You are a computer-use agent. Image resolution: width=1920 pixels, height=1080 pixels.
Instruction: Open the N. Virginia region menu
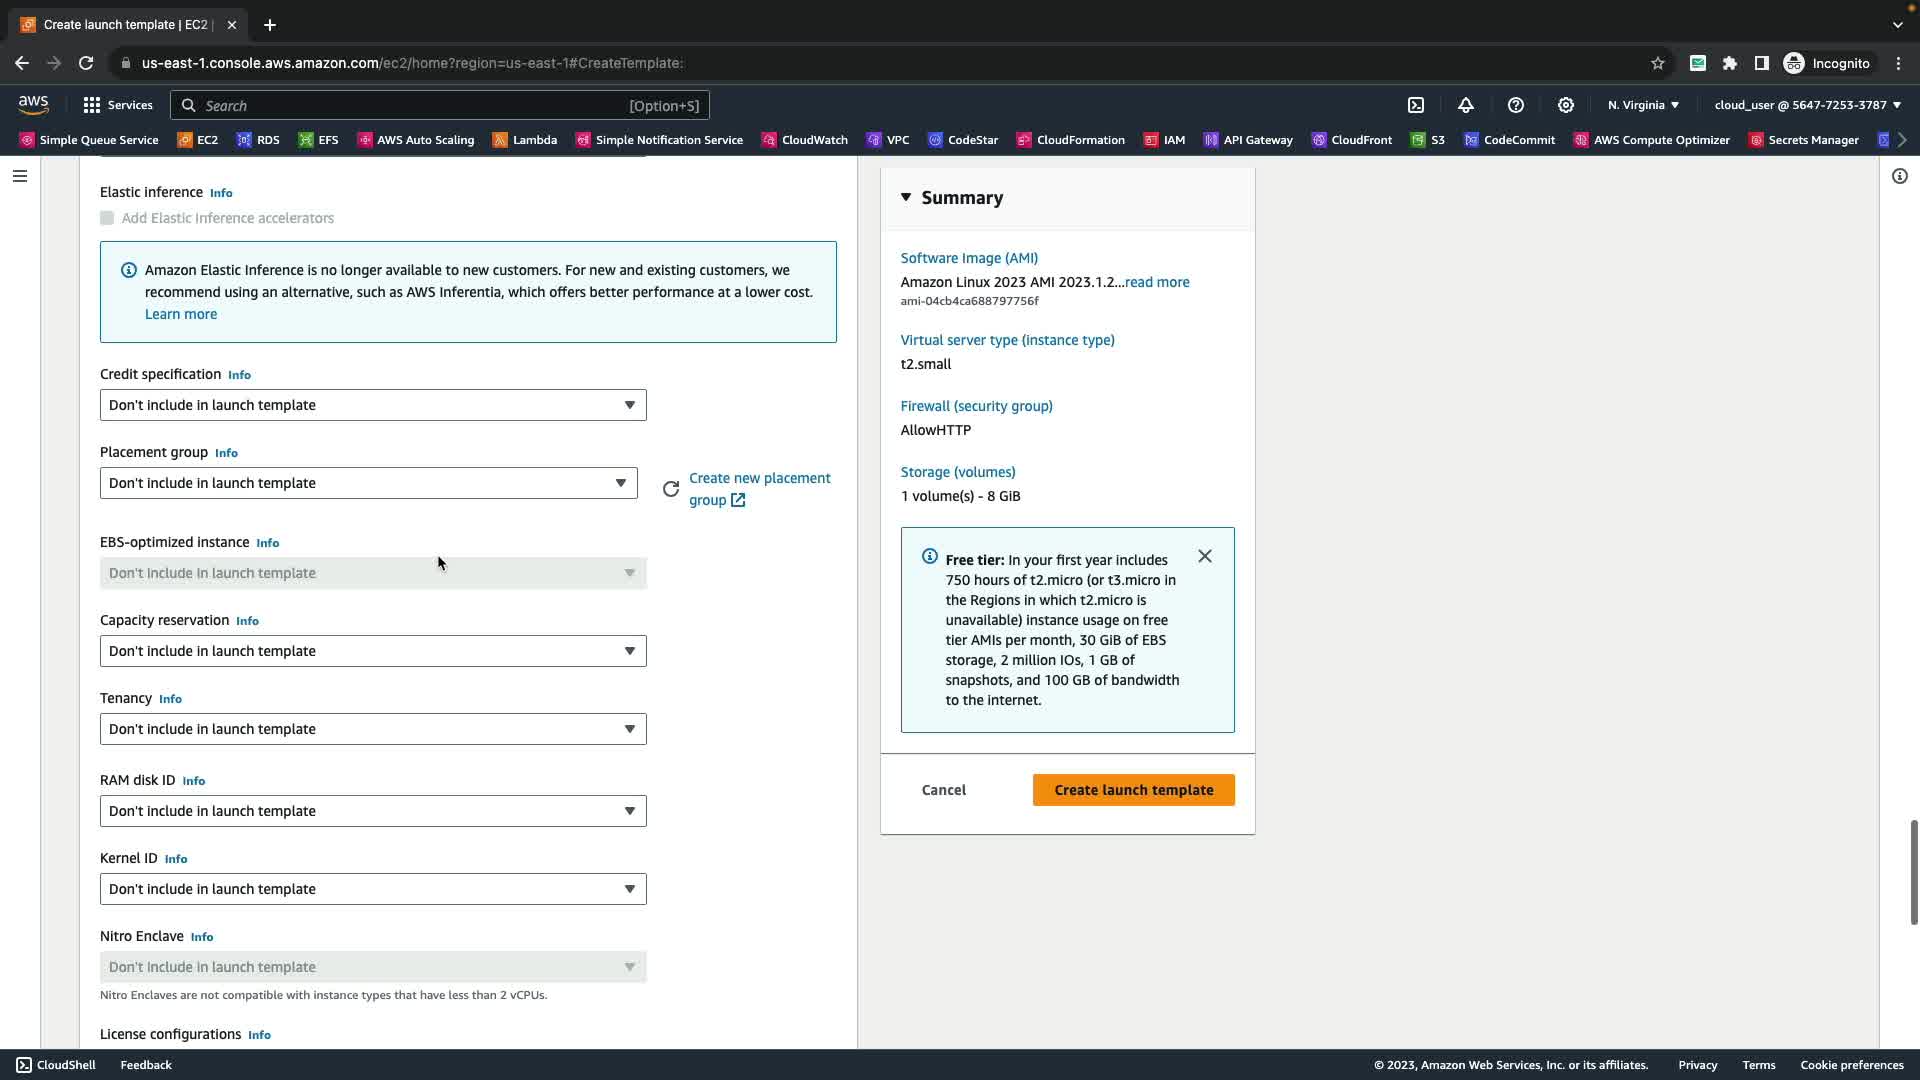pos(1643,105)
